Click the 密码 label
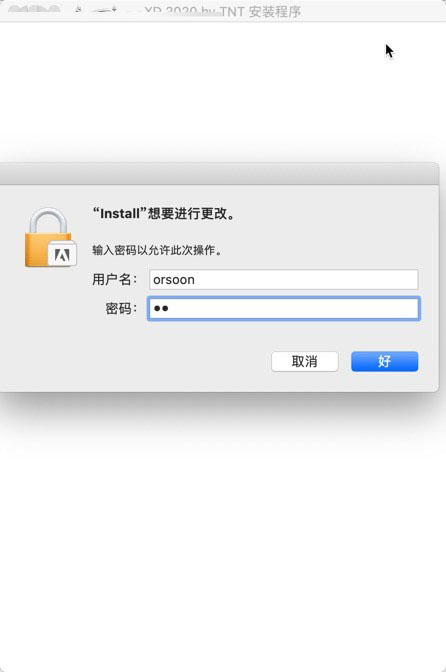 (x=121, y=308)
